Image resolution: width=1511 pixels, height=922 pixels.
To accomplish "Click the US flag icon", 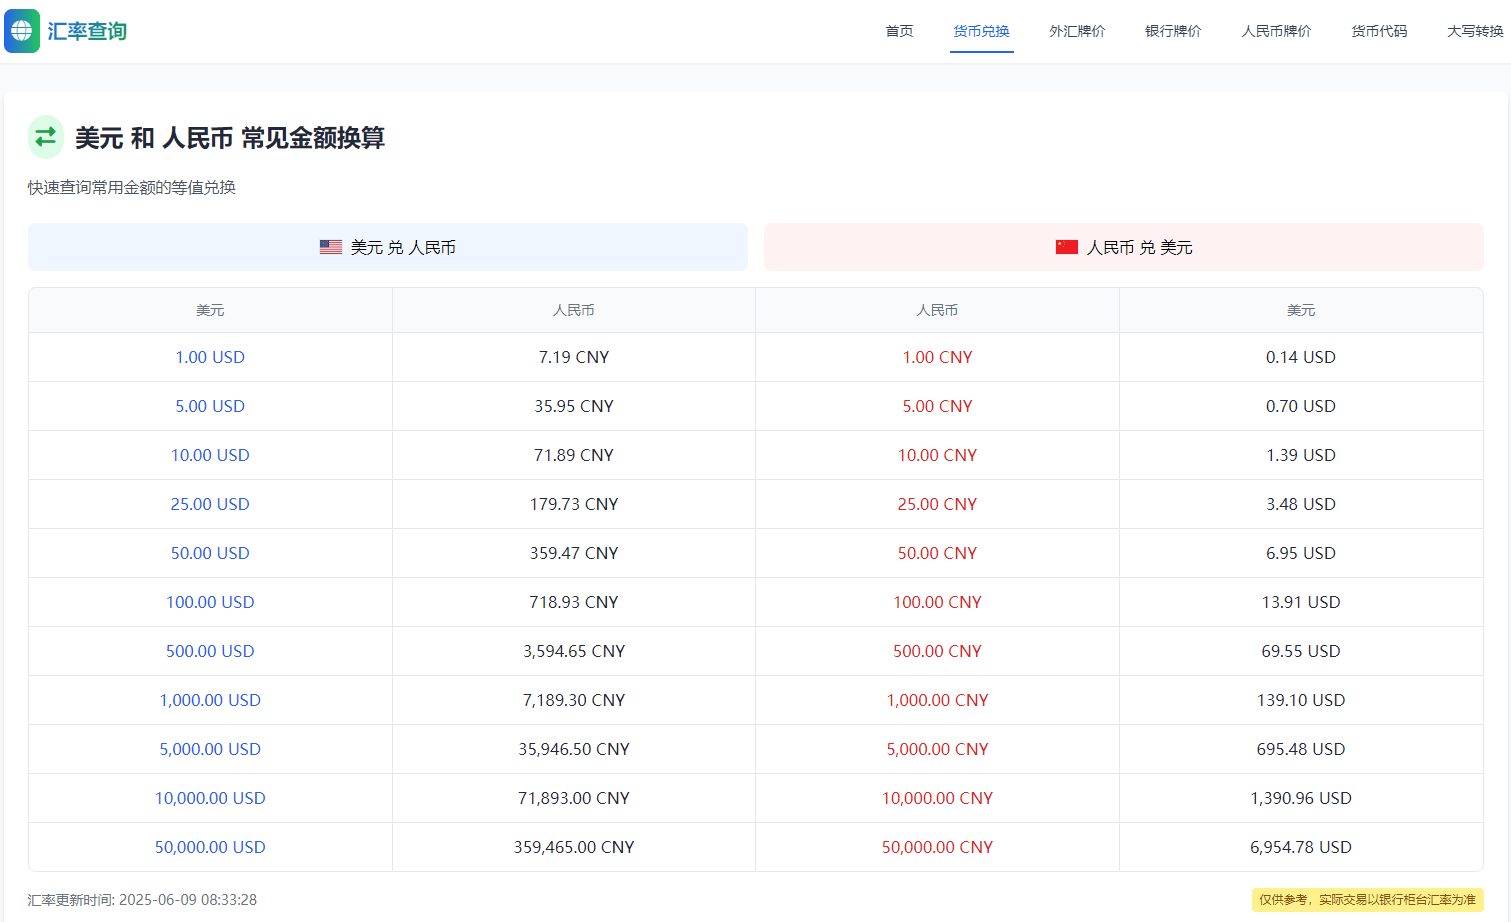I will pos(331,247).
